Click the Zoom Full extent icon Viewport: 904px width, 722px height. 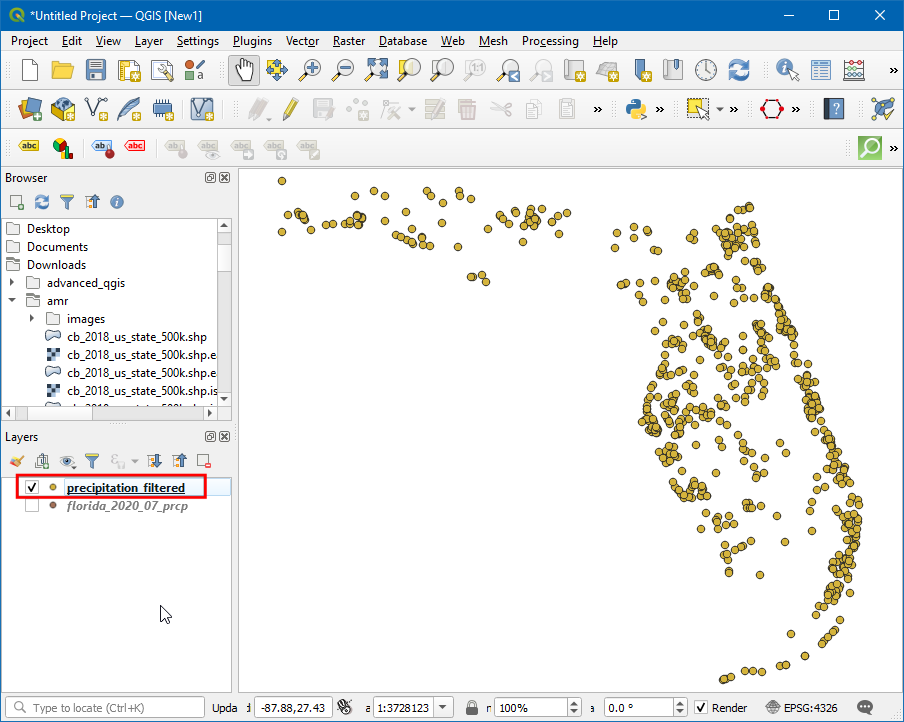coord(376,70)
